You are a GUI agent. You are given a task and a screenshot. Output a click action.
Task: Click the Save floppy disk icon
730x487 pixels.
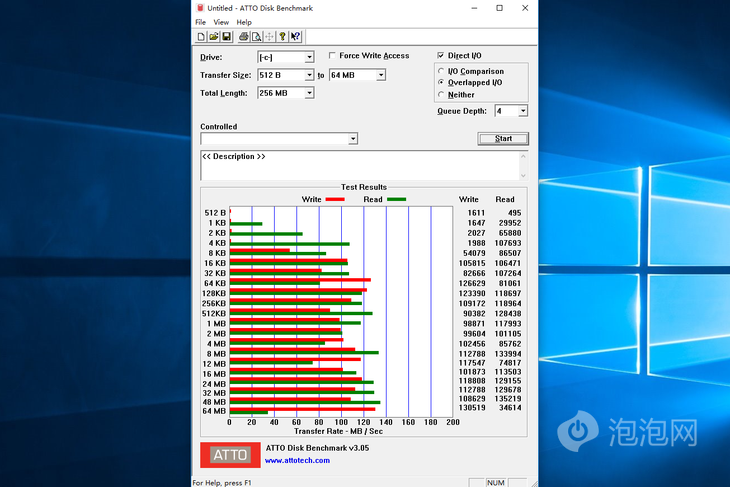tap(227, 37)
